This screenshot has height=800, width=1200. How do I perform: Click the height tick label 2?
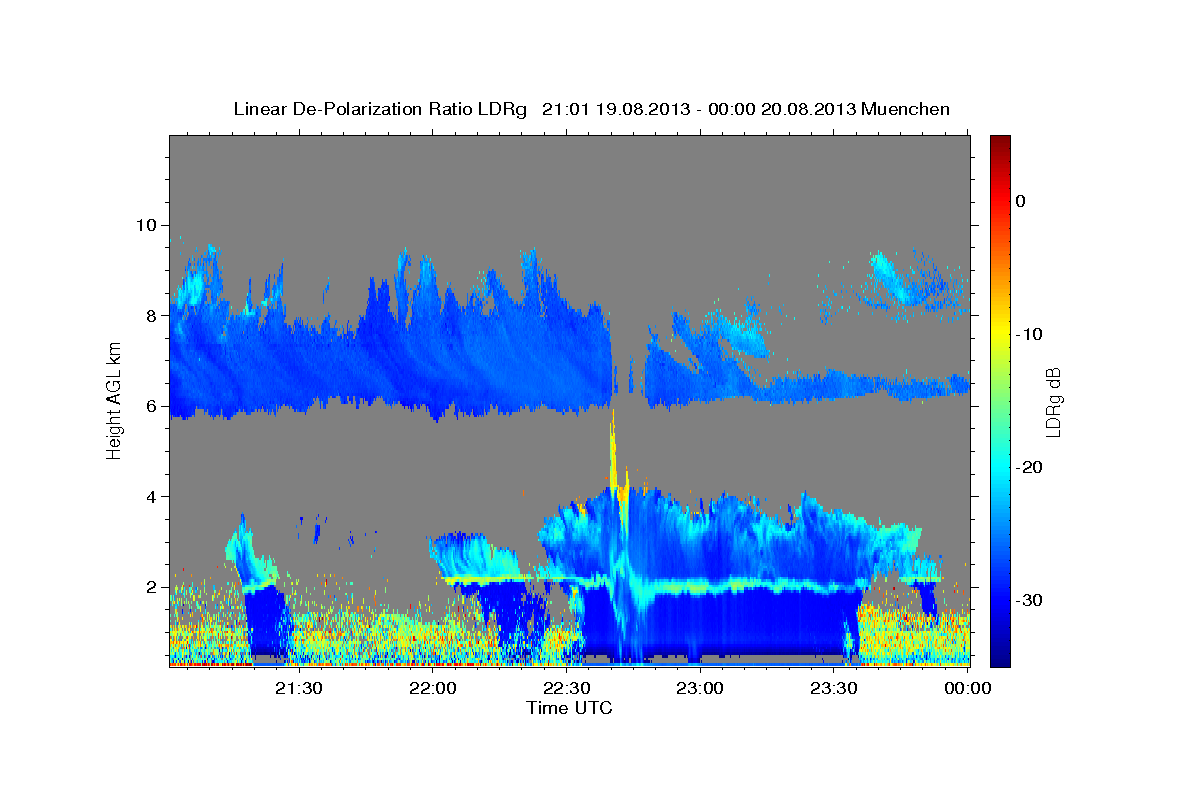click(x=151, y=587)
